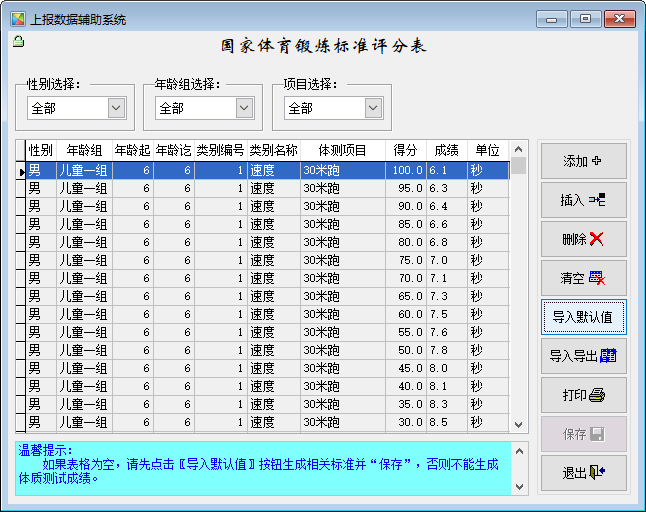
Task: Click the 插入 (Insert) button
Action: click(583, 200)
